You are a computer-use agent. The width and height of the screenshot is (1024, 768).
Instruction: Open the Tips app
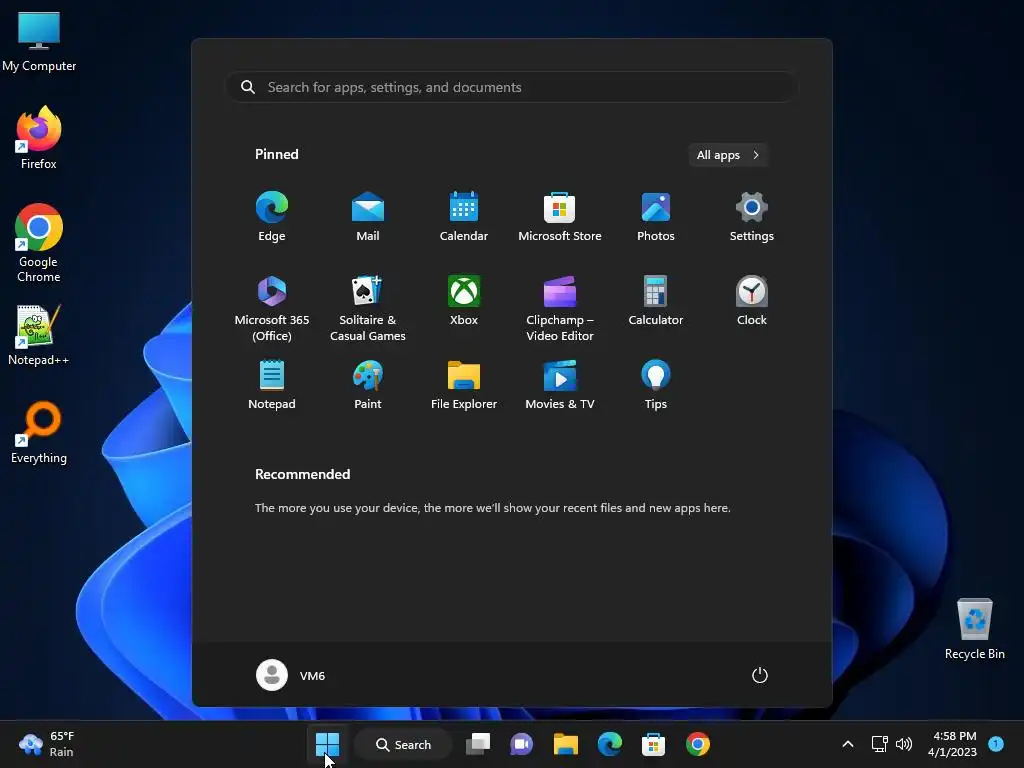click(656, 385)
